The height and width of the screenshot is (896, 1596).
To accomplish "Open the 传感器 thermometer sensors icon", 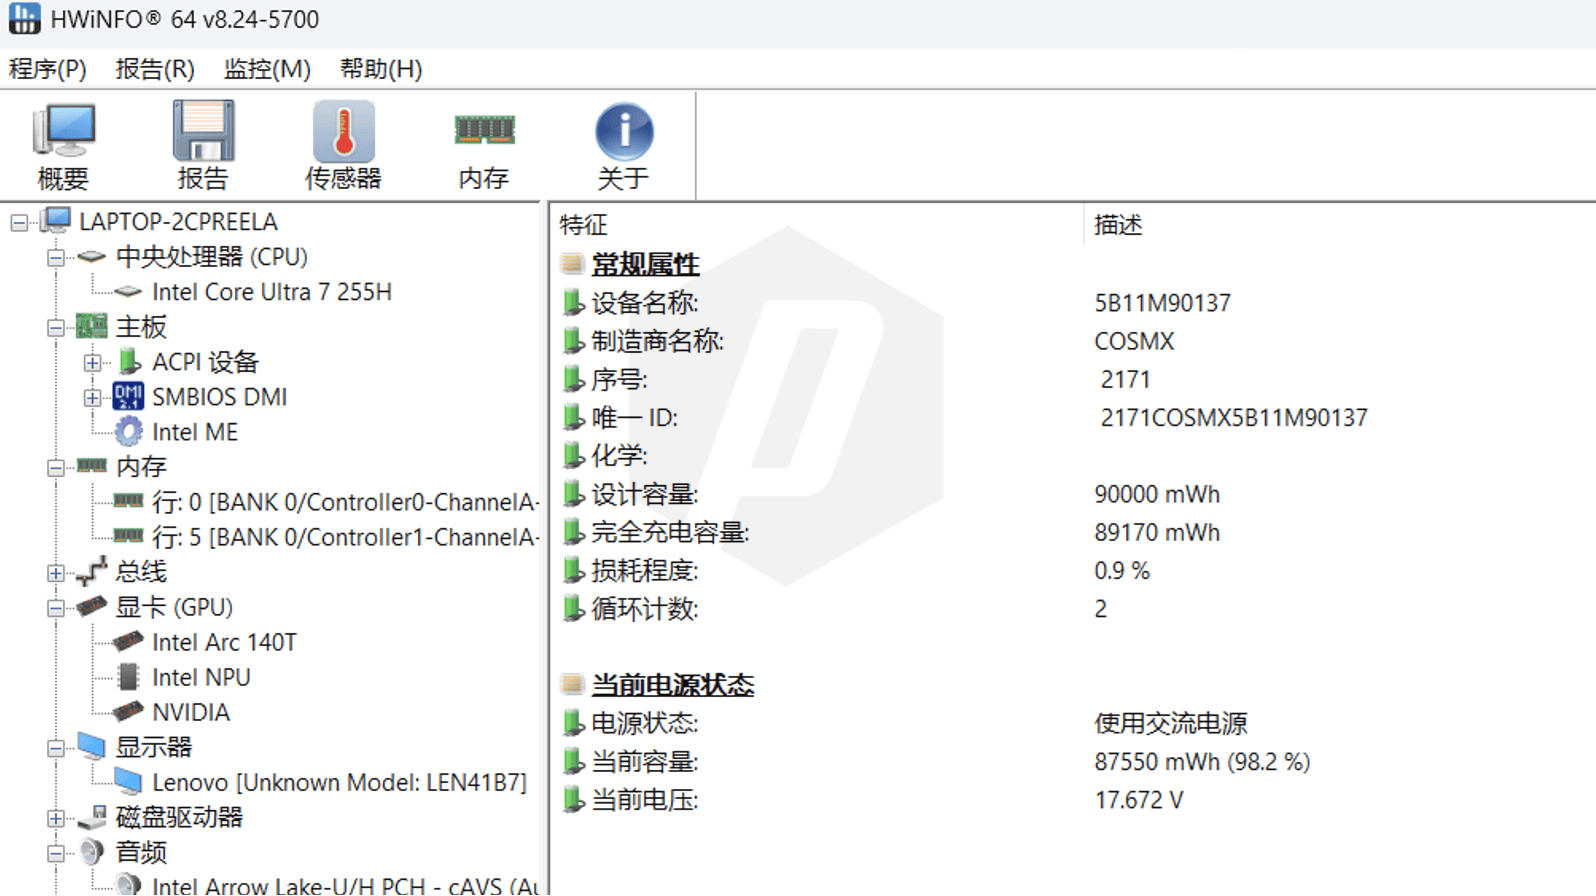I will pos(343,132).
